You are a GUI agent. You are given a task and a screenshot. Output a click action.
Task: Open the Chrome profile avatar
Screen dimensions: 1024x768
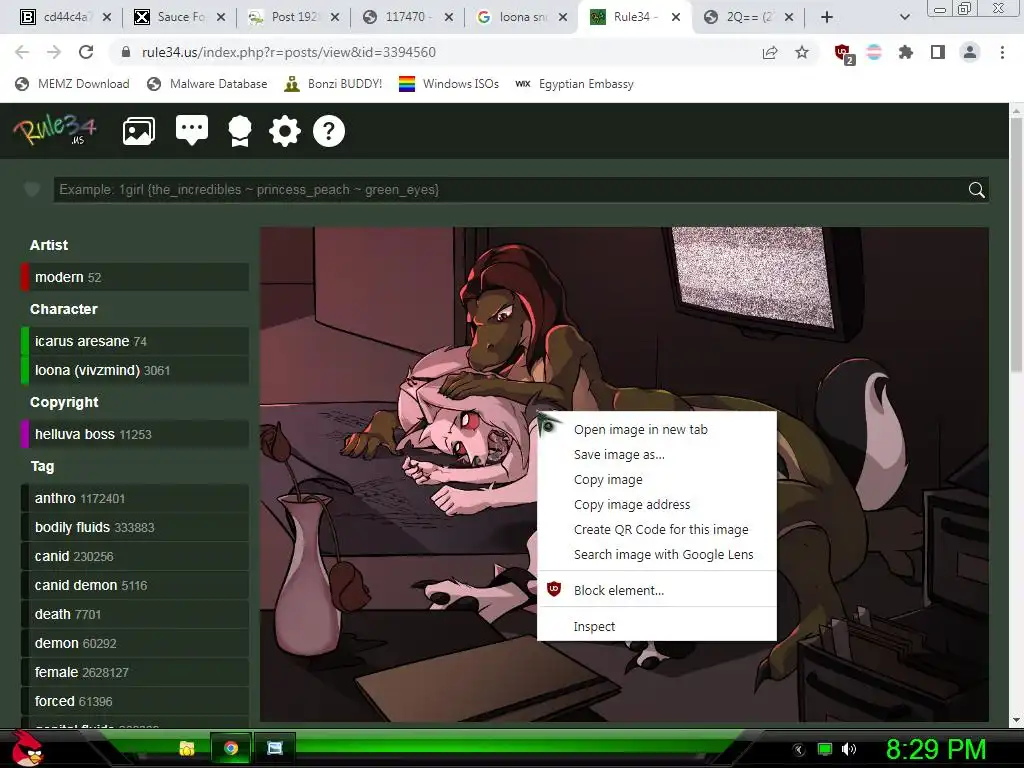tap(970, 52)
